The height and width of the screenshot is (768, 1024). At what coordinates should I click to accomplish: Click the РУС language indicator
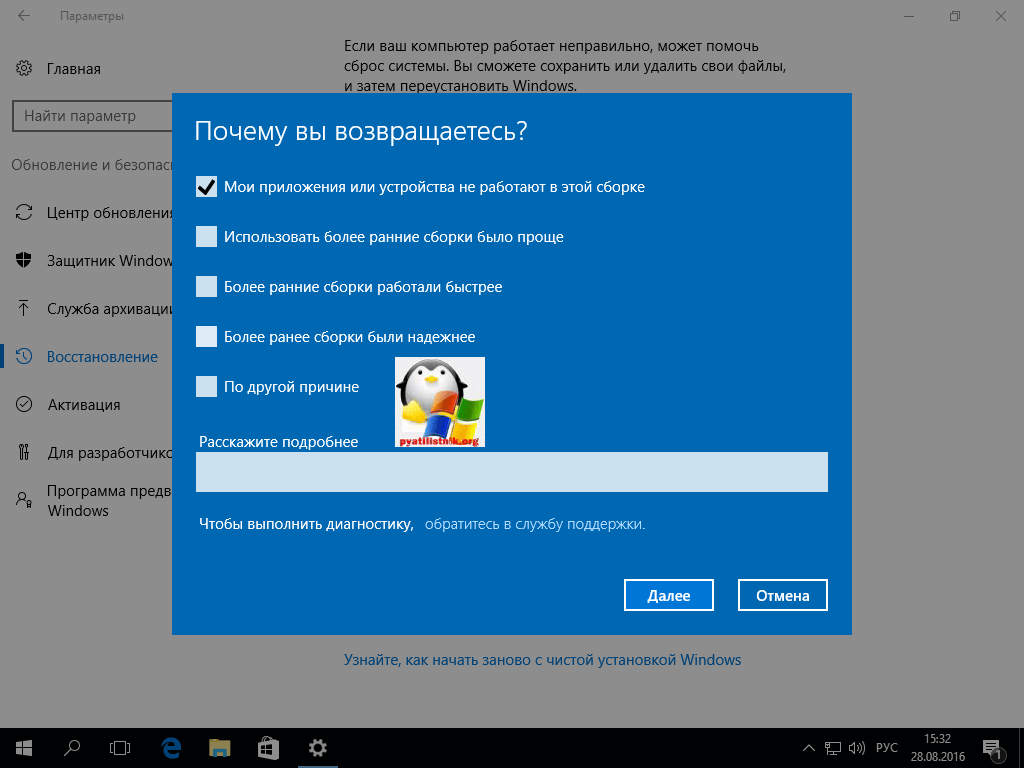click(886, 748)
